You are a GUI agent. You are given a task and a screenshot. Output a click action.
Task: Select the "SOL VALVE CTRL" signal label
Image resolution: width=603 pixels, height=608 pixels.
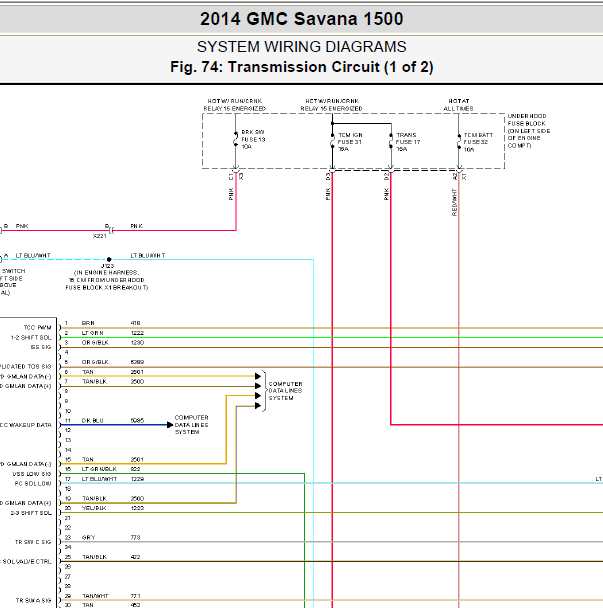tap(27, 561)
